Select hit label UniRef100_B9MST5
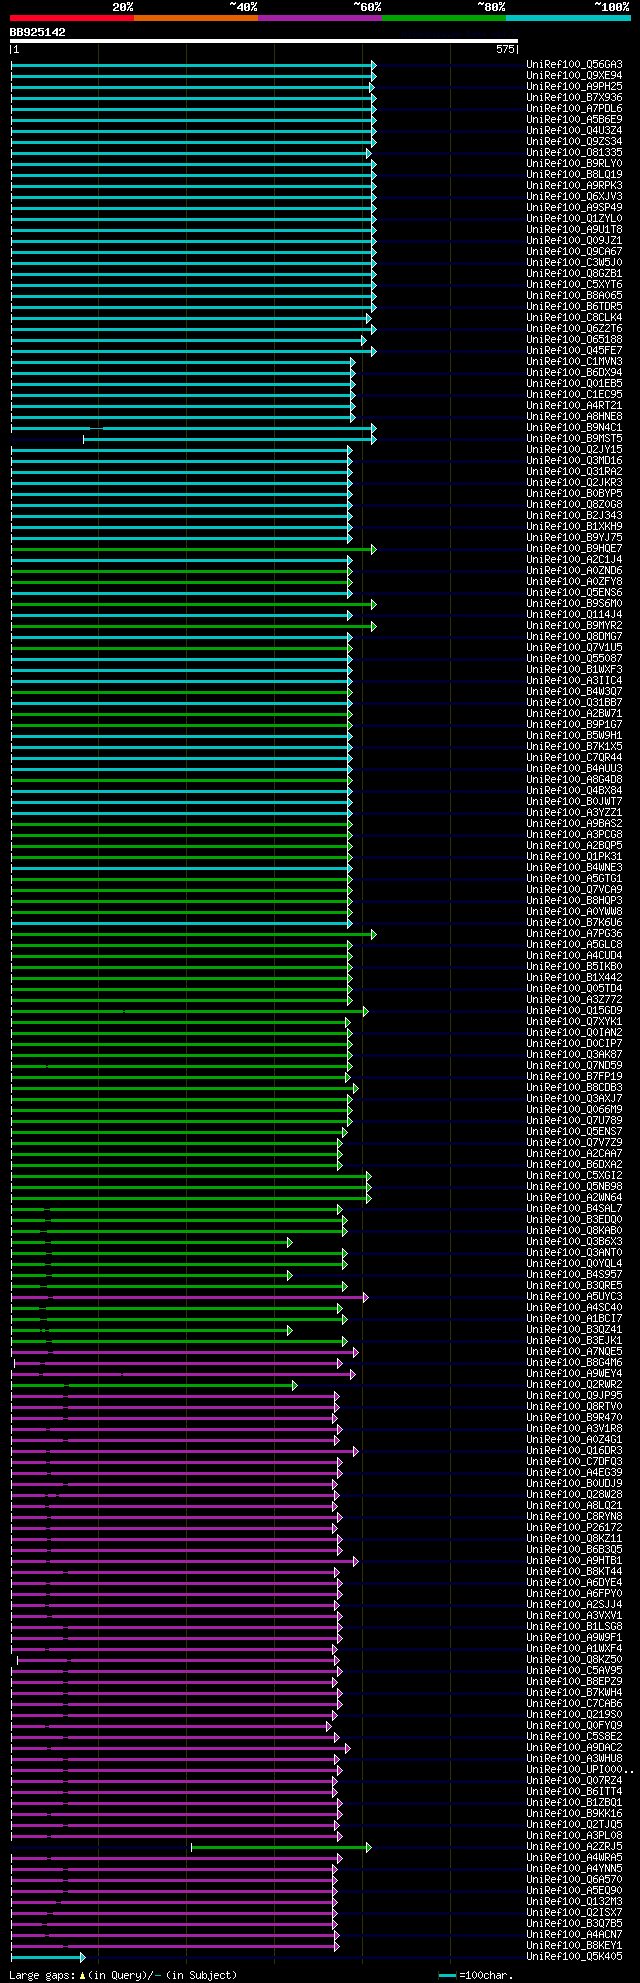The image size is (640, 1983). coord(574,438)
